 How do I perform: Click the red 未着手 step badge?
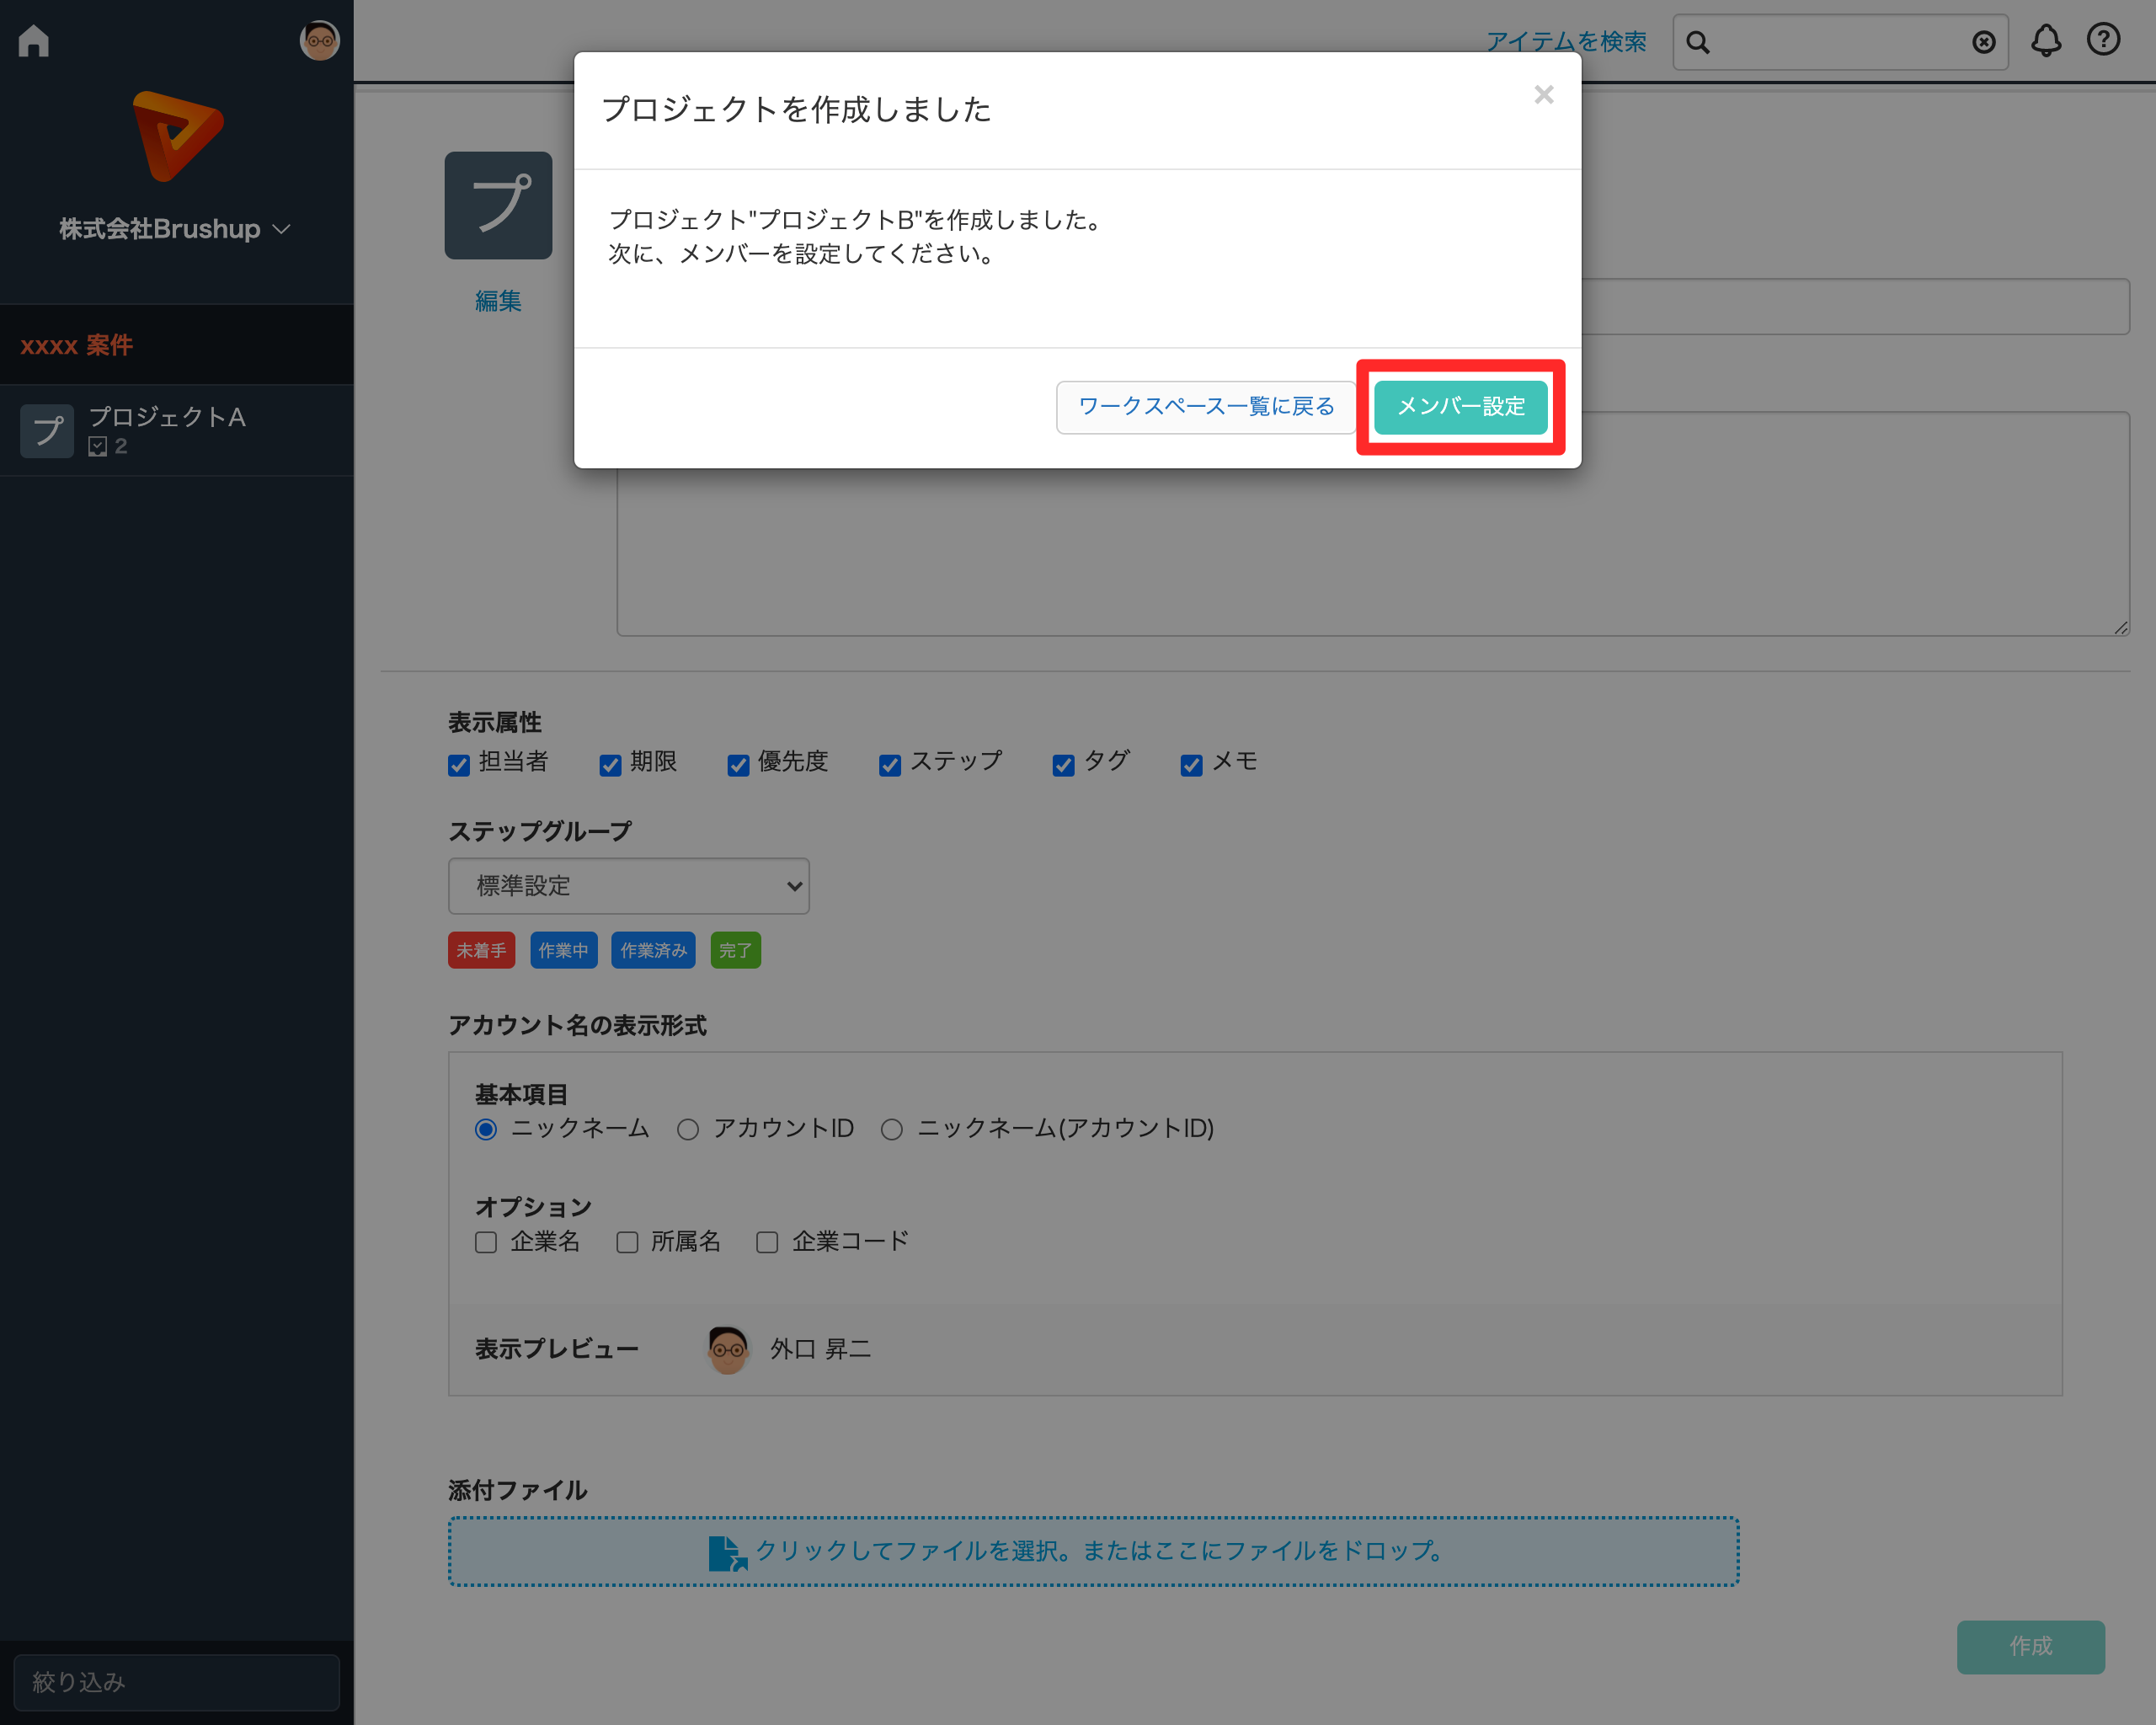point(481,950)
